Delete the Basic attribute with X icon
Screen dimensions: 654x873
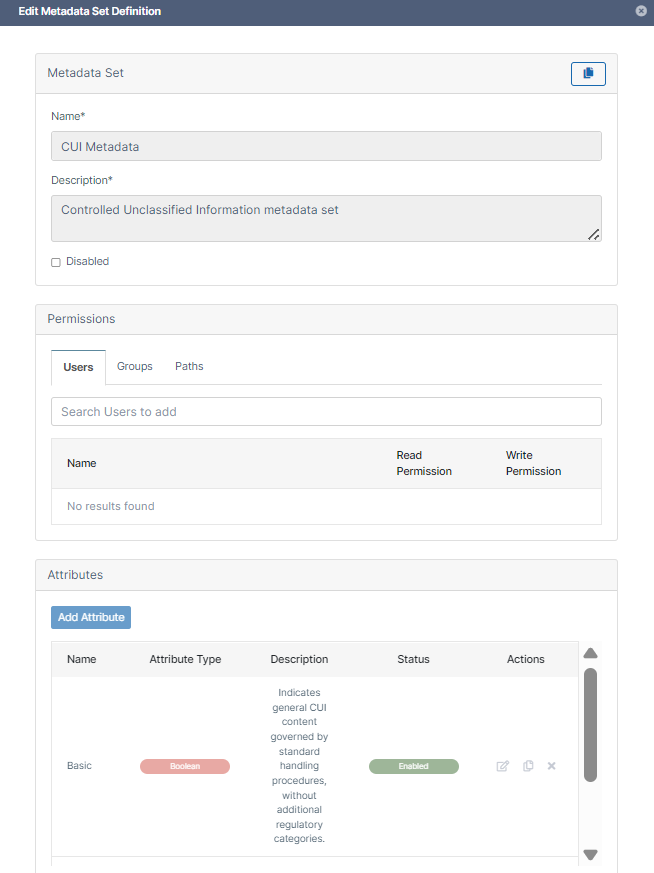(551, 766)
